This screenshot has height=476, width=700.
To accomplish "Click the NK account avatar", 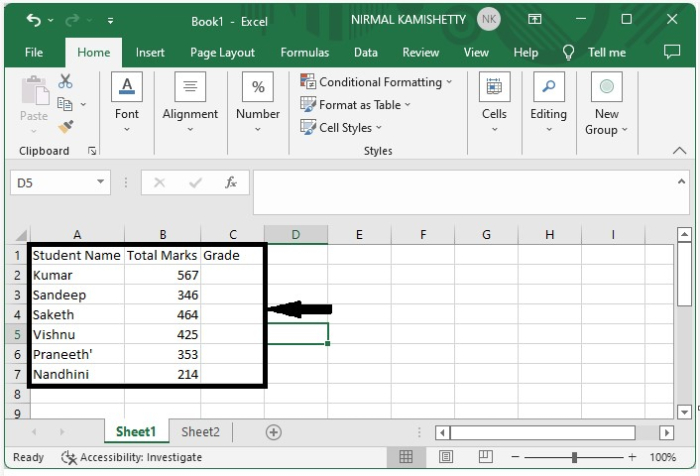I will click(x=489, y=19).
